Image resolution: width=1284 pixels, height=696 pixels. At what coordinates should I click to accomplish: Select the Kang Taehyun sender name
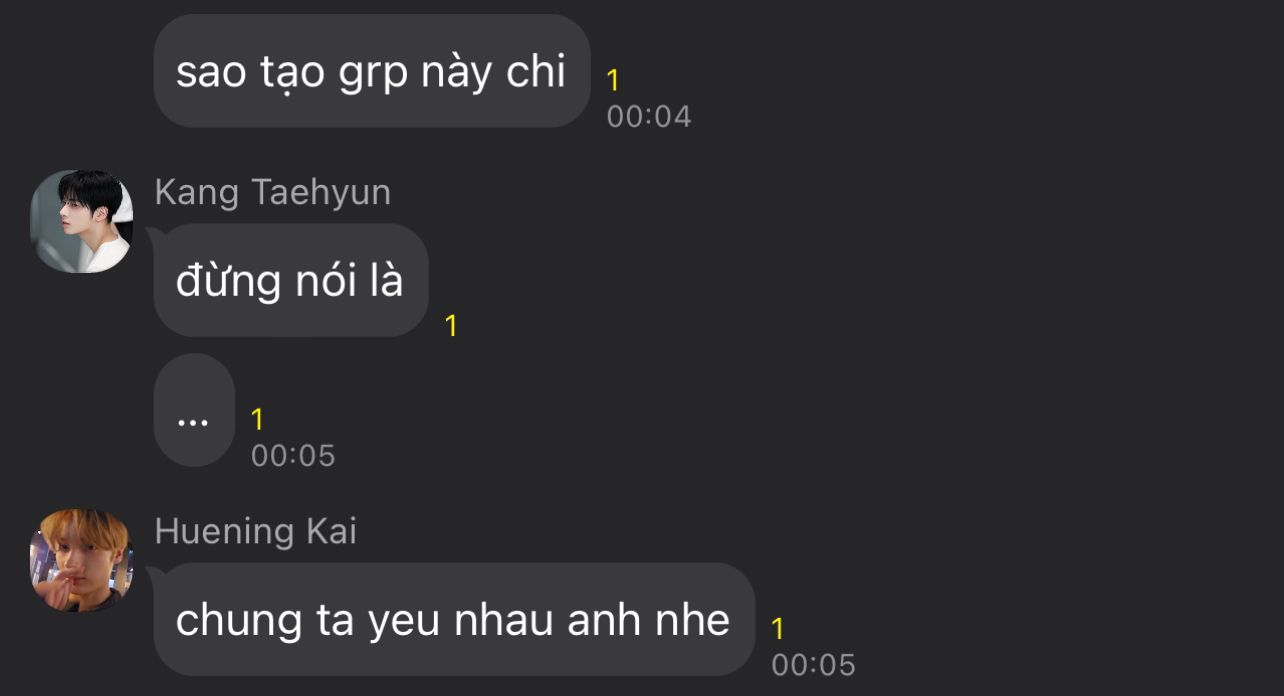coord(273,192)
